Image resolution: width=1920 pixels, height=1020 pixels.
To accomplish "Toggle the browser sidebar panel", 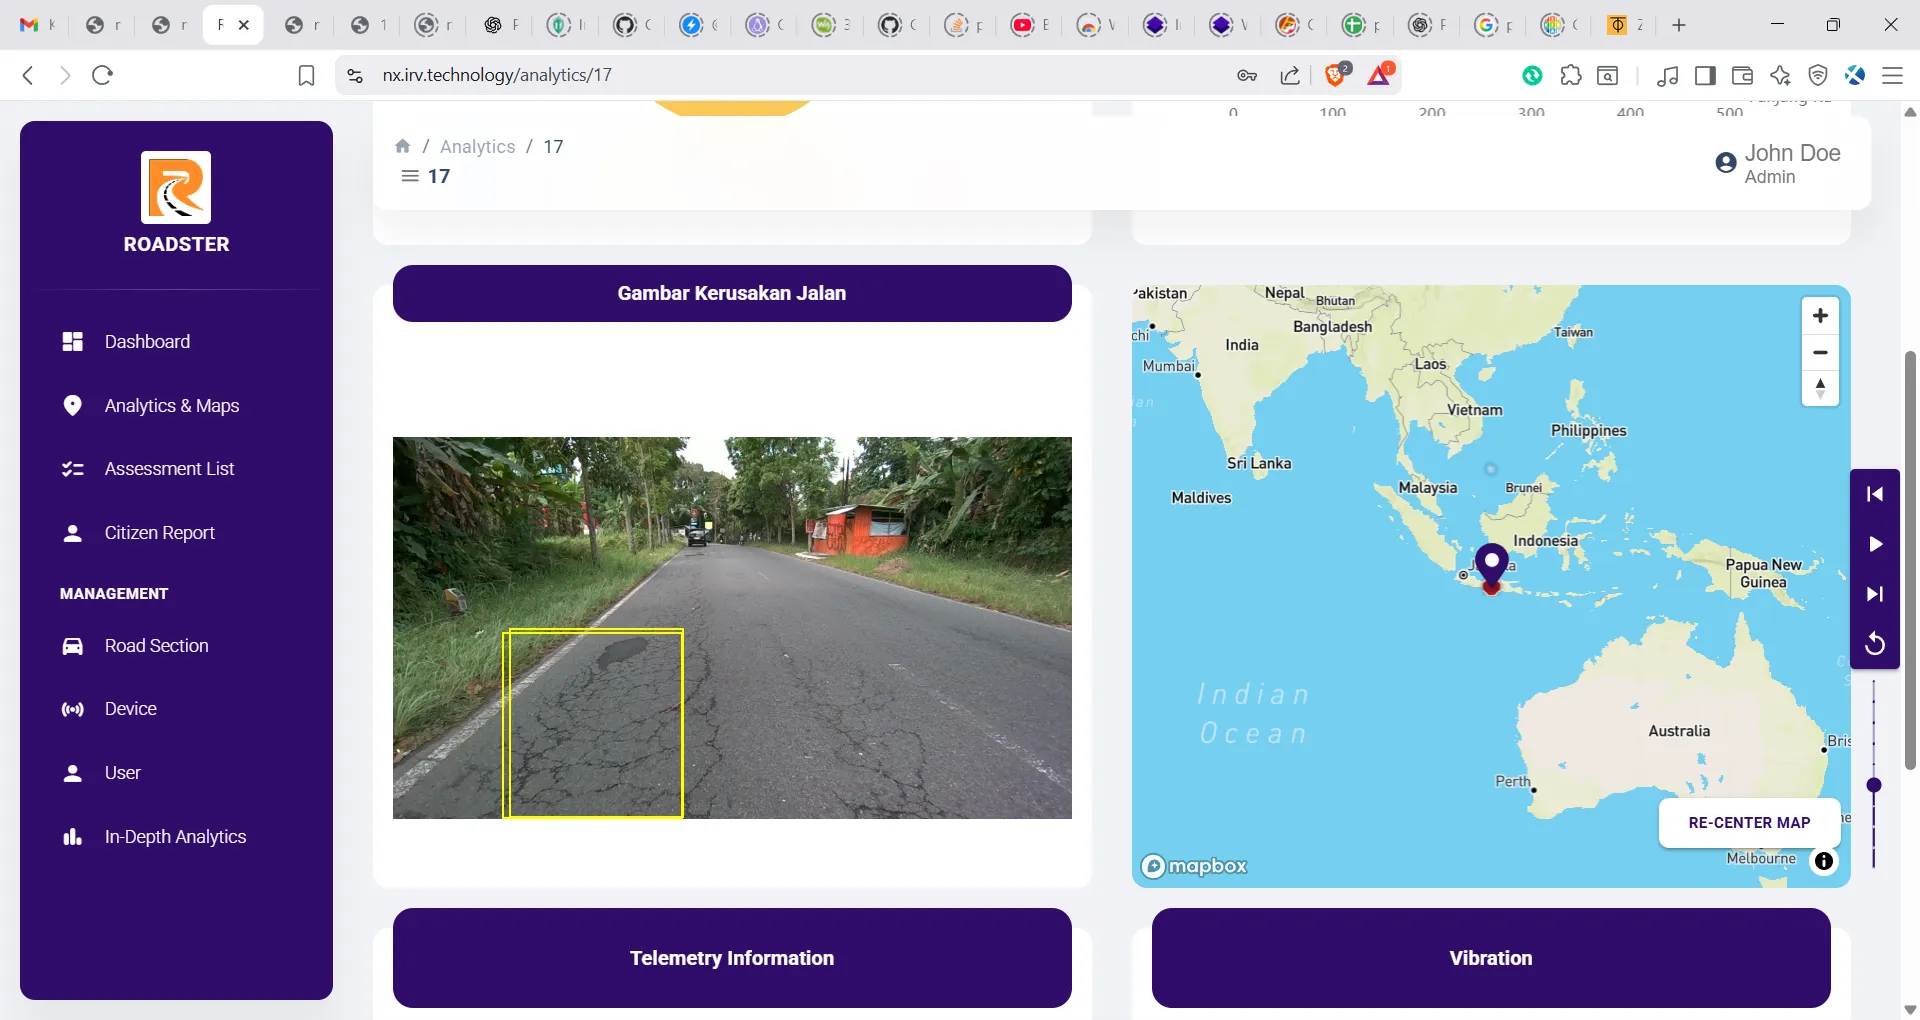I will point(1706,75).
